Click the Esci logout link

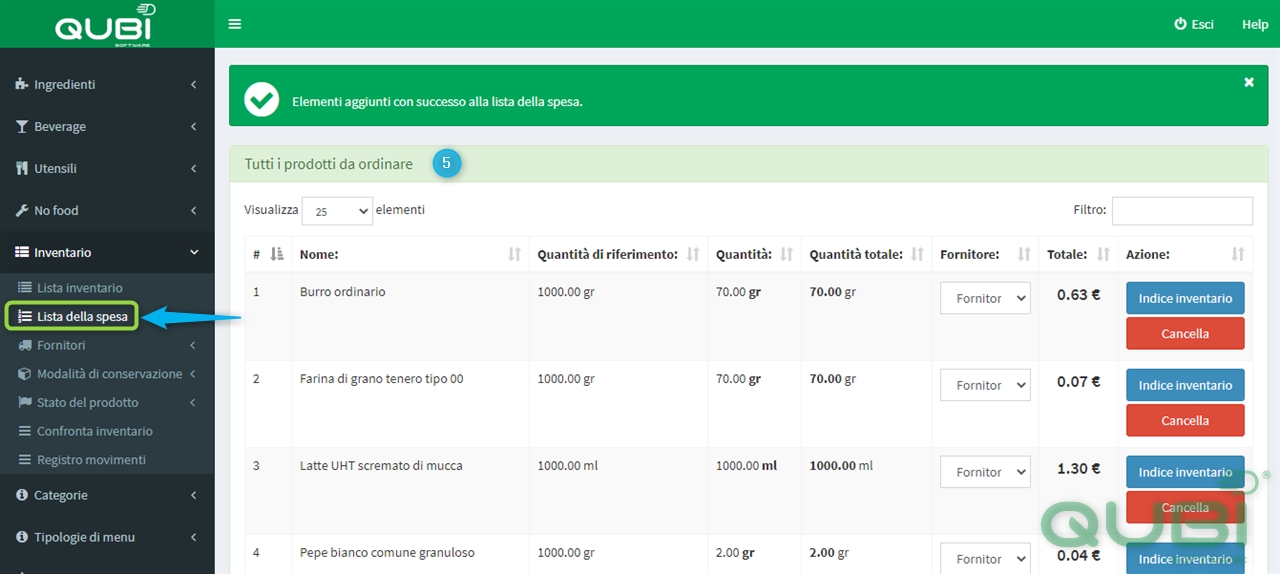click(1194, 24)
